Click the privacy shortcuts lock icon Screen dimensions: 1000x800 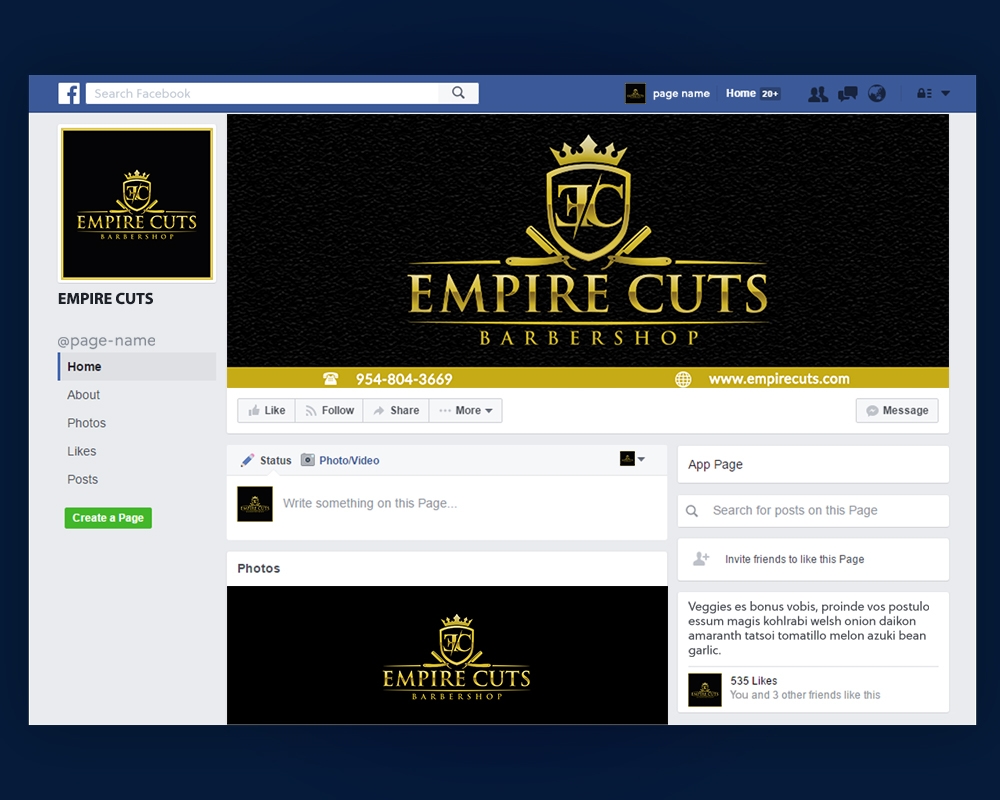tap(924, 94)
